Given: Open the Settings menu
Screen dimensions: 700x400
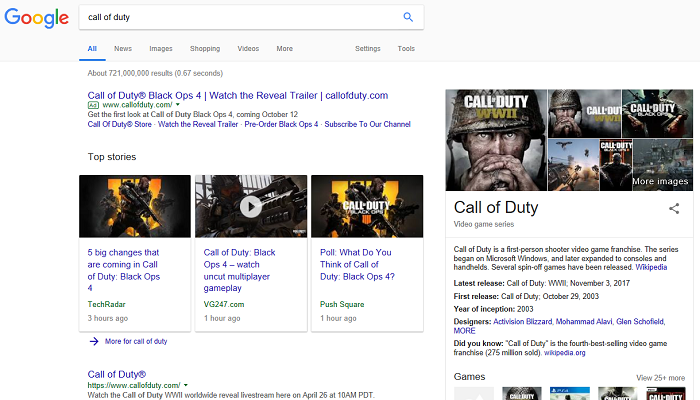Looking at the screenshot, I should [367, 49].
